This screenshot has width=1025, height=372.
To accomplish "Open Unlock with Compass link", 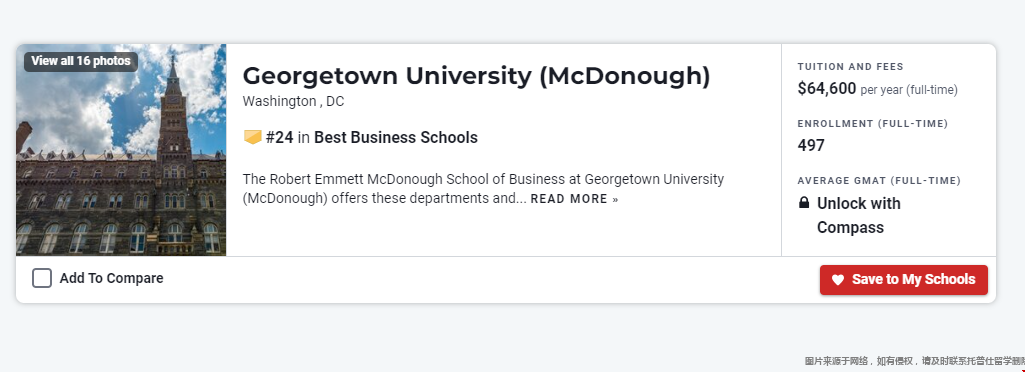I will click(x=859, y=215).
